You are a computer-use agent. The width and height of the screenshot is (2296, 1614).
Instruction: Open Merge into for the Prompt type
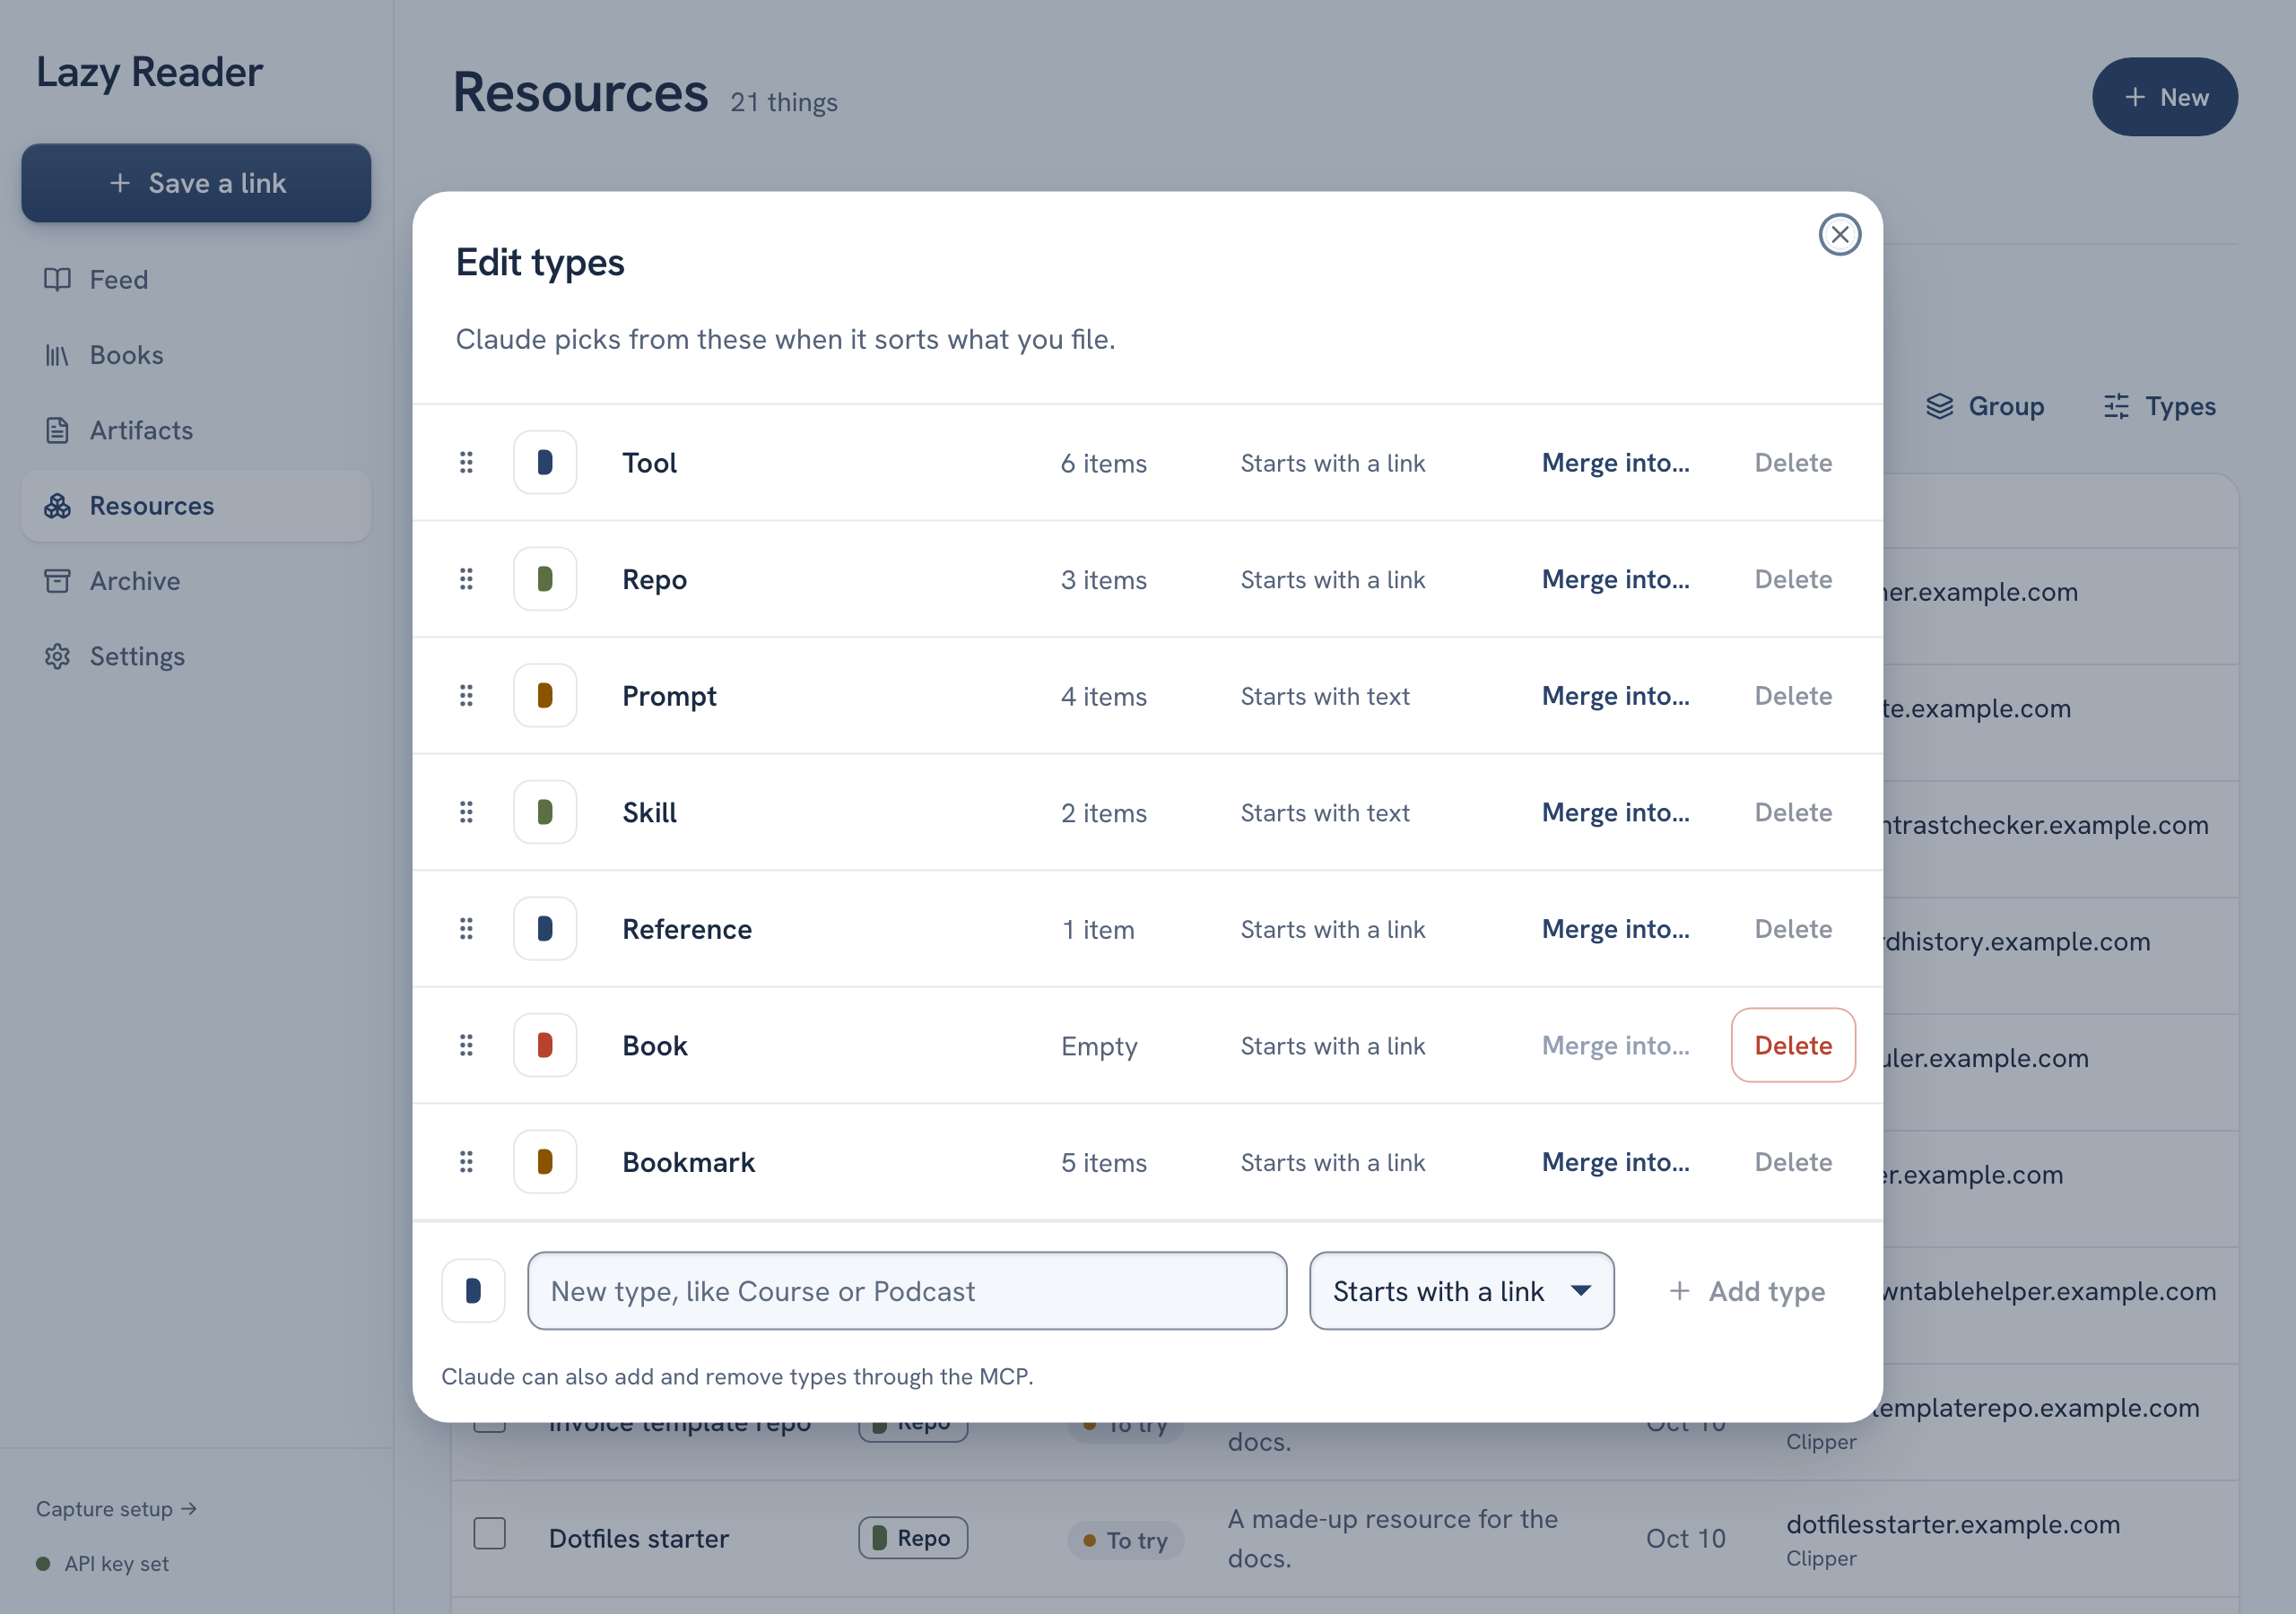(x=1615, y=696)
